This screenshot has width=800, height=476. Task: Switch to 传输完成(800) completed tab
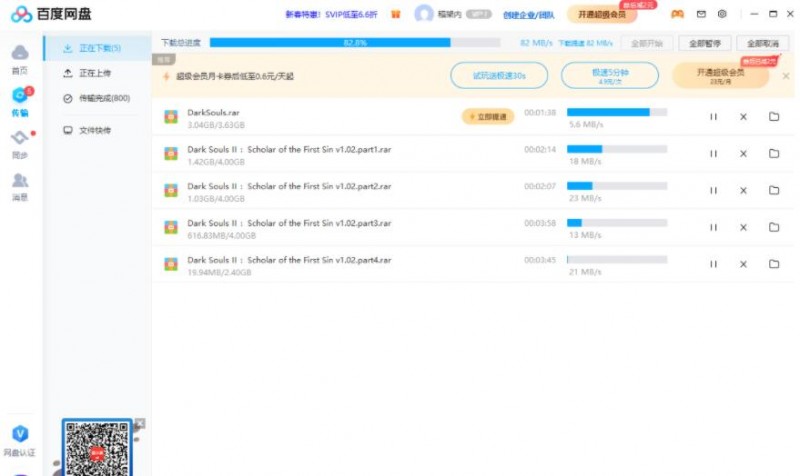(x=97, y=98)
